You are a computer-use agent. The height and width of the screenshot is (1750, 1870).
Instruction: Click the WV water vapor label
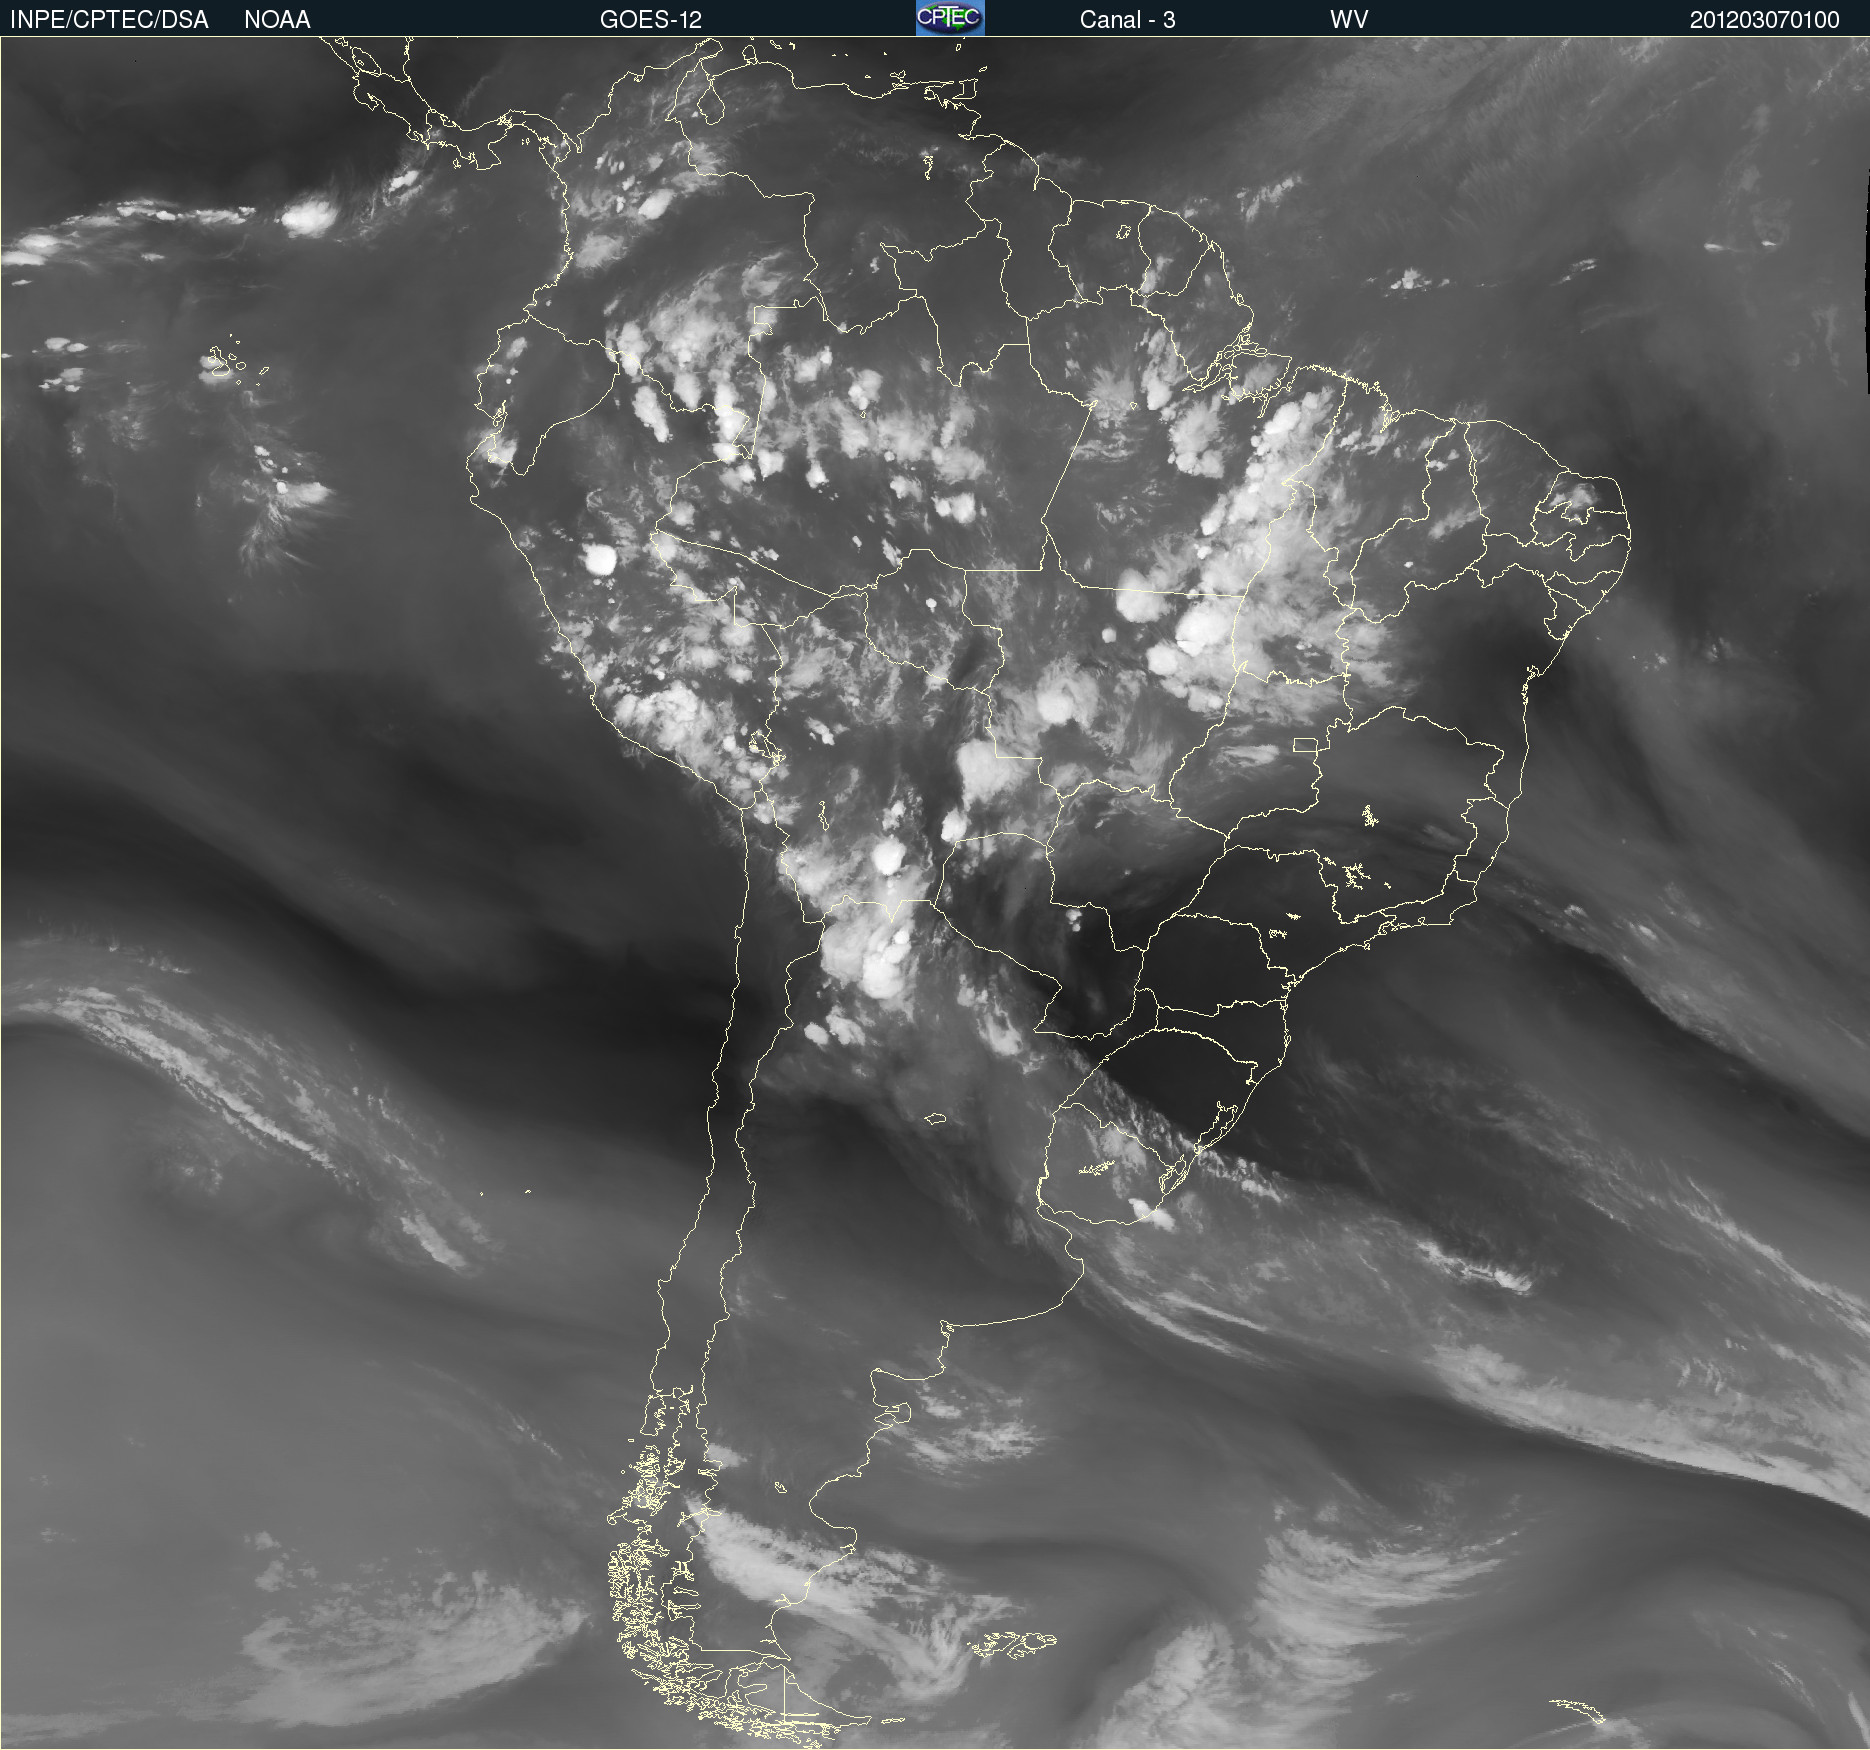(1348, 19)
